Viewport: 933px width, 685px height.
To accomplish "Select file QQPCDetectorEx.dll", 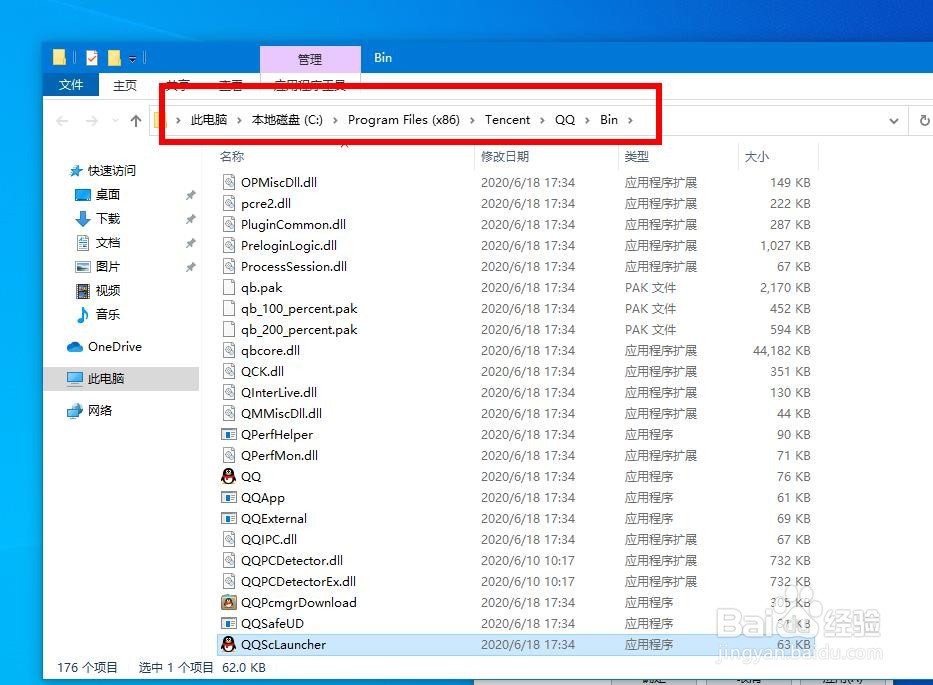I will (298, 581).
